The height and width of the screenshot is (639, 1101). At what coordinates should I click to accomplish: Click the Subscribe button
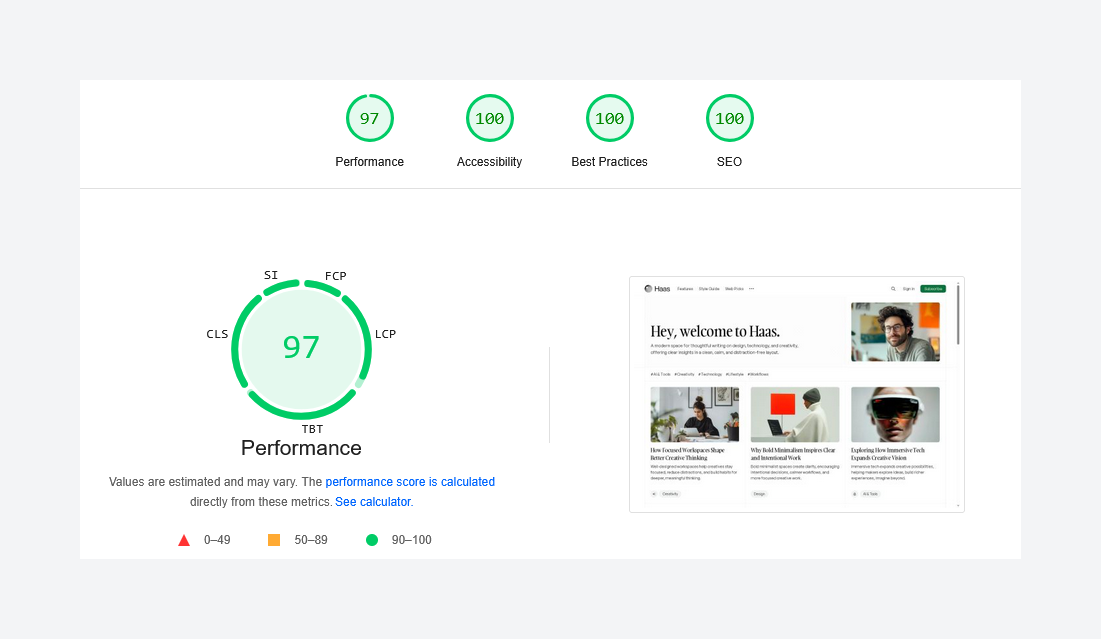pyautogui.click(x=932, y=289)
